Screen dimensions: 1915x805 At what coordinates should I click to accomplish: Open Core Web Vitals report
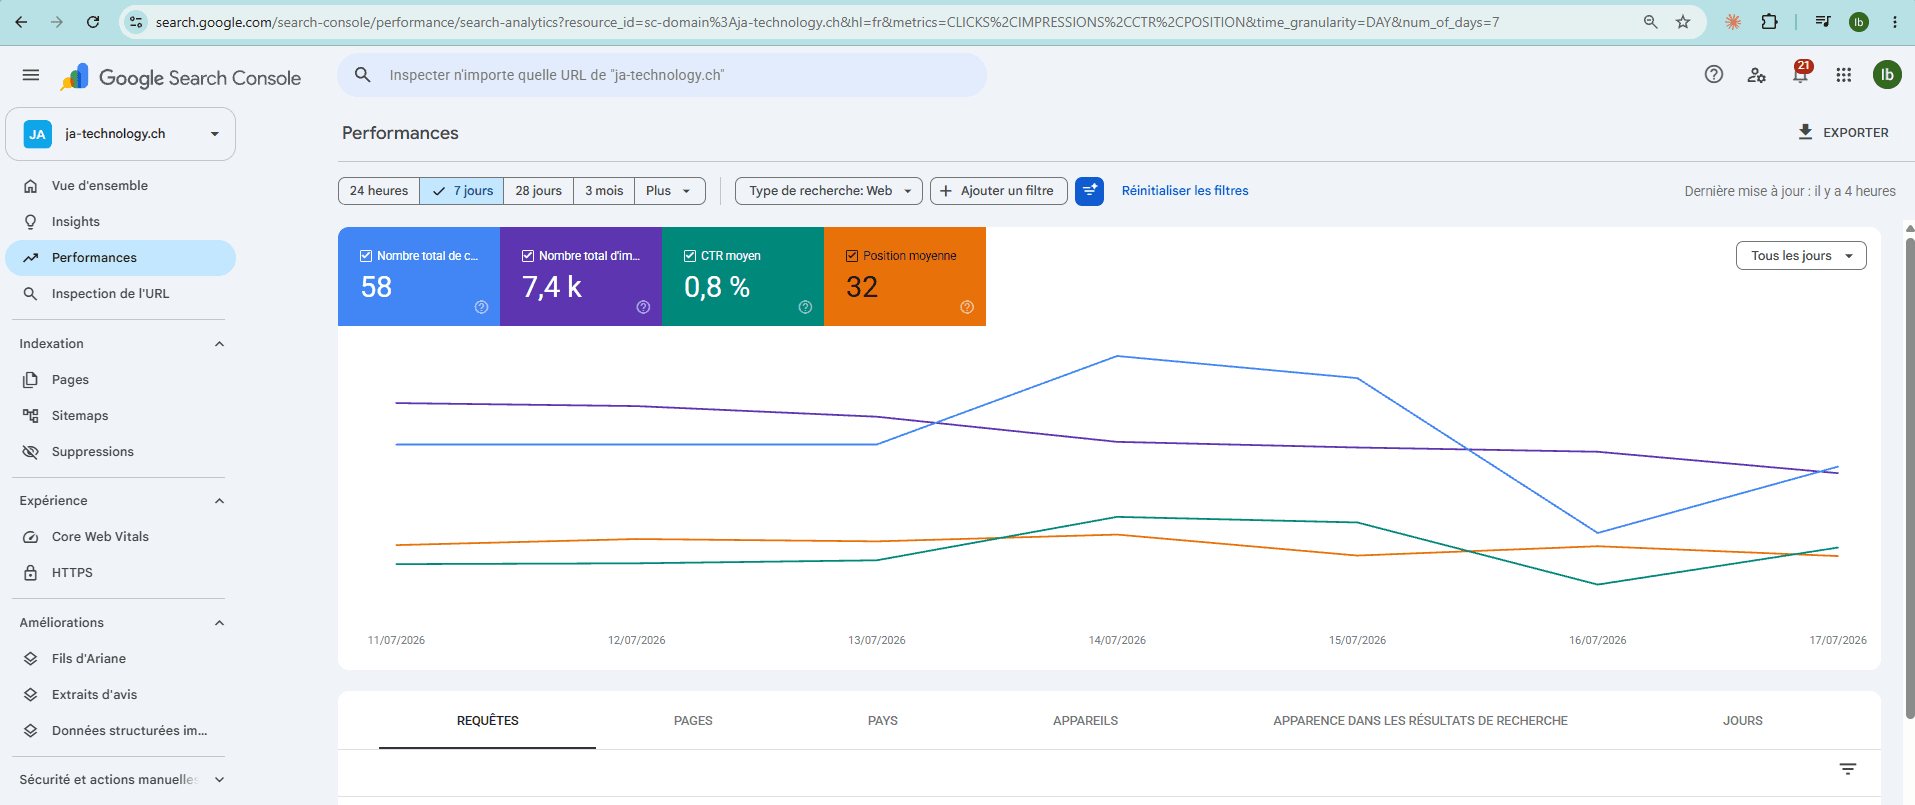pyautogui.click(x=121, y=537)
